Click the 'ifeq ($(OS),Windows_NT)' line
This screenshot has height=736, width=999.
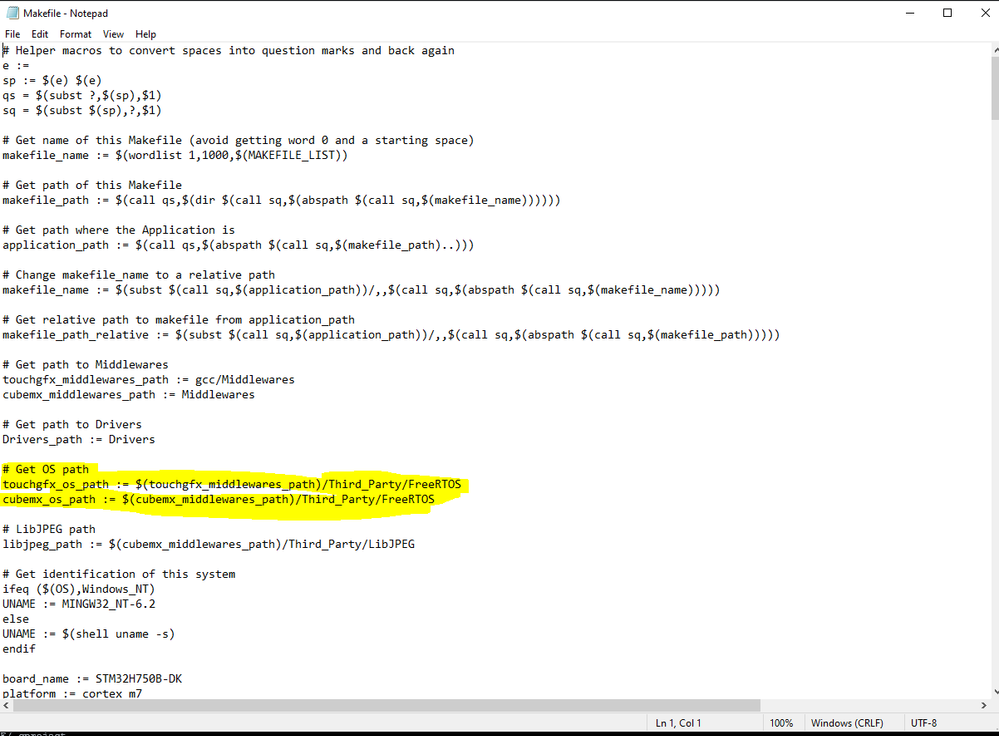[78, 589]
